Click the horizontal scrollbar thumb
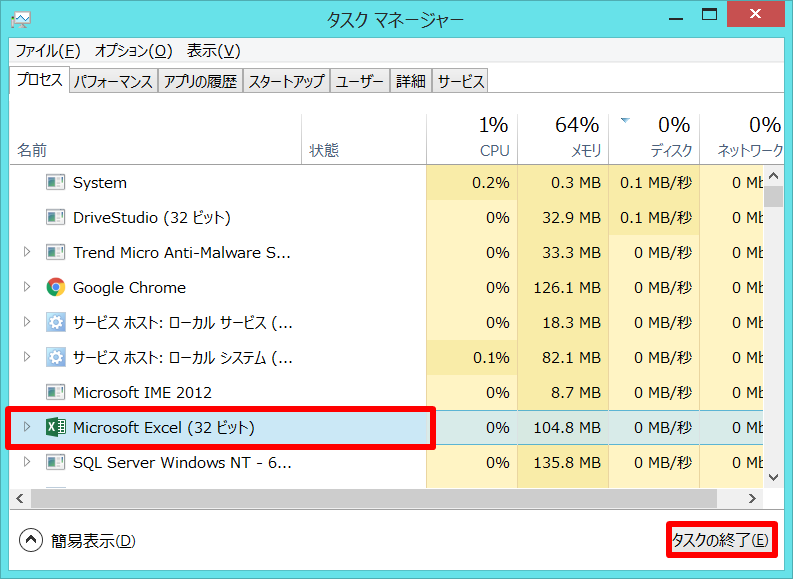 pyautogui.click(x=374, y=499)
